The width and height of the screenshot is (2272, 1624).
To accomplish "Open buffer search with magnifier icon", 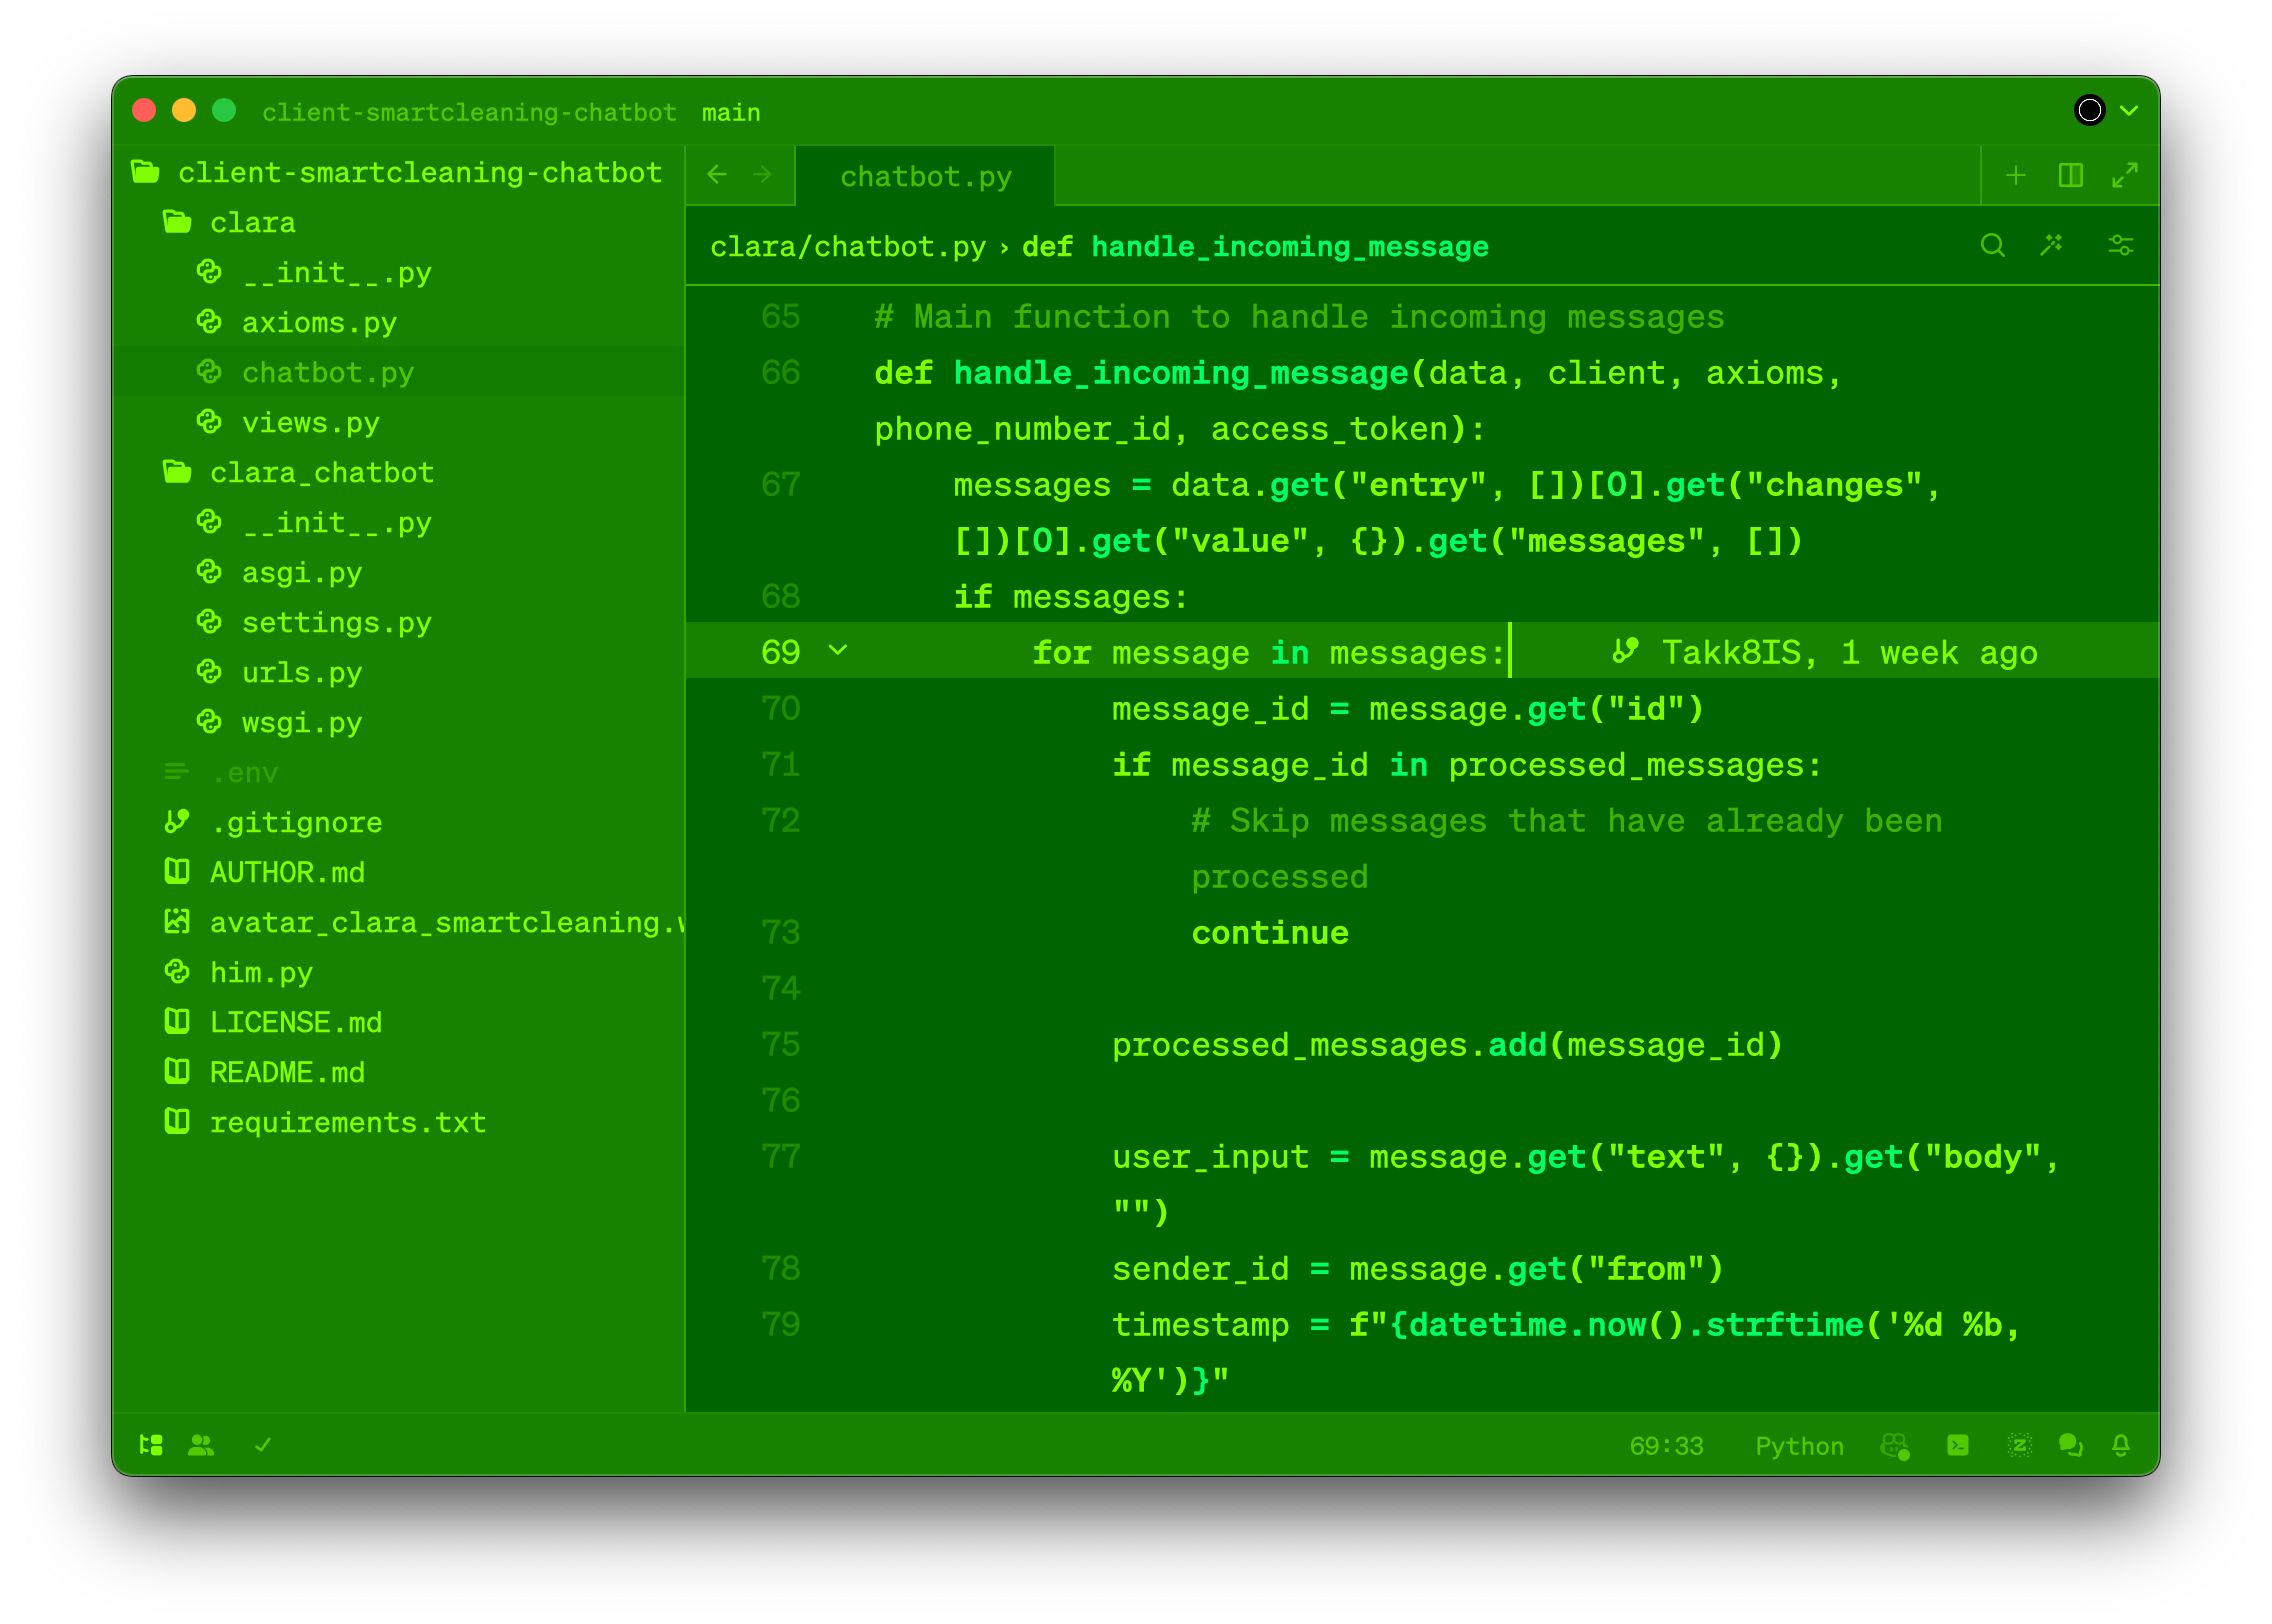I will (1992, 245).
